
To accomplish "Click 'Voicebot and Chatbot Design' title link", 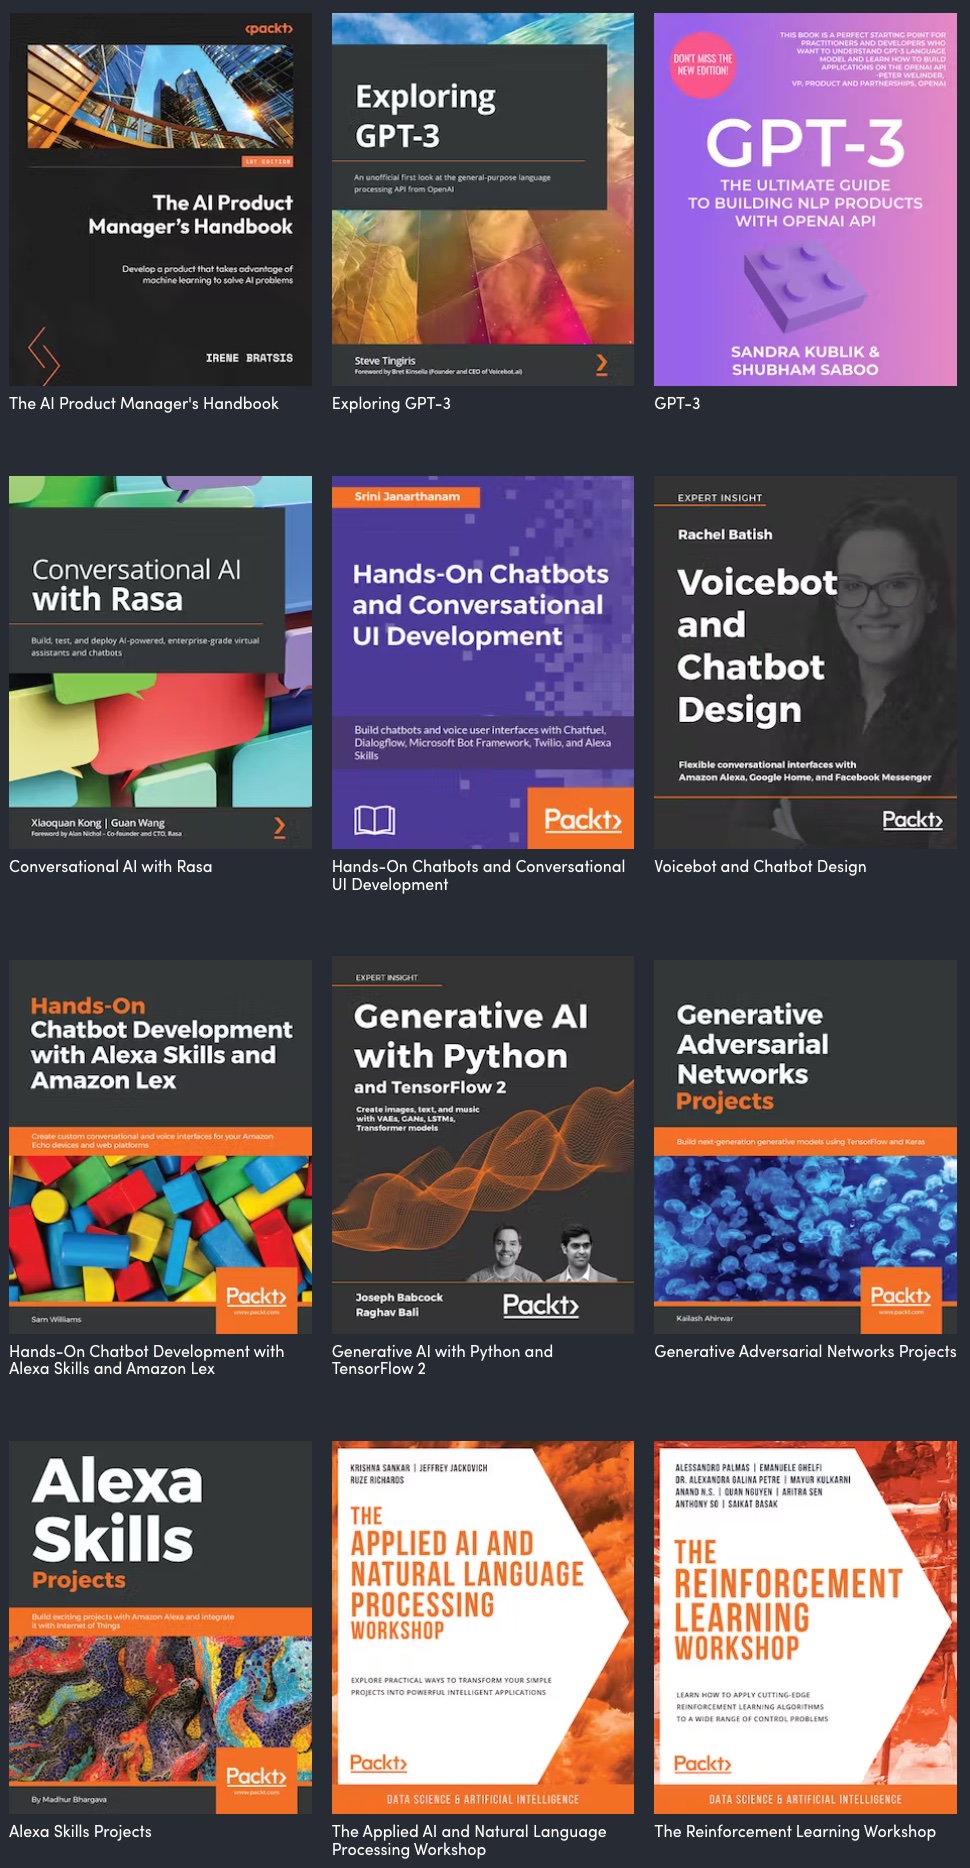I will 760,866.
